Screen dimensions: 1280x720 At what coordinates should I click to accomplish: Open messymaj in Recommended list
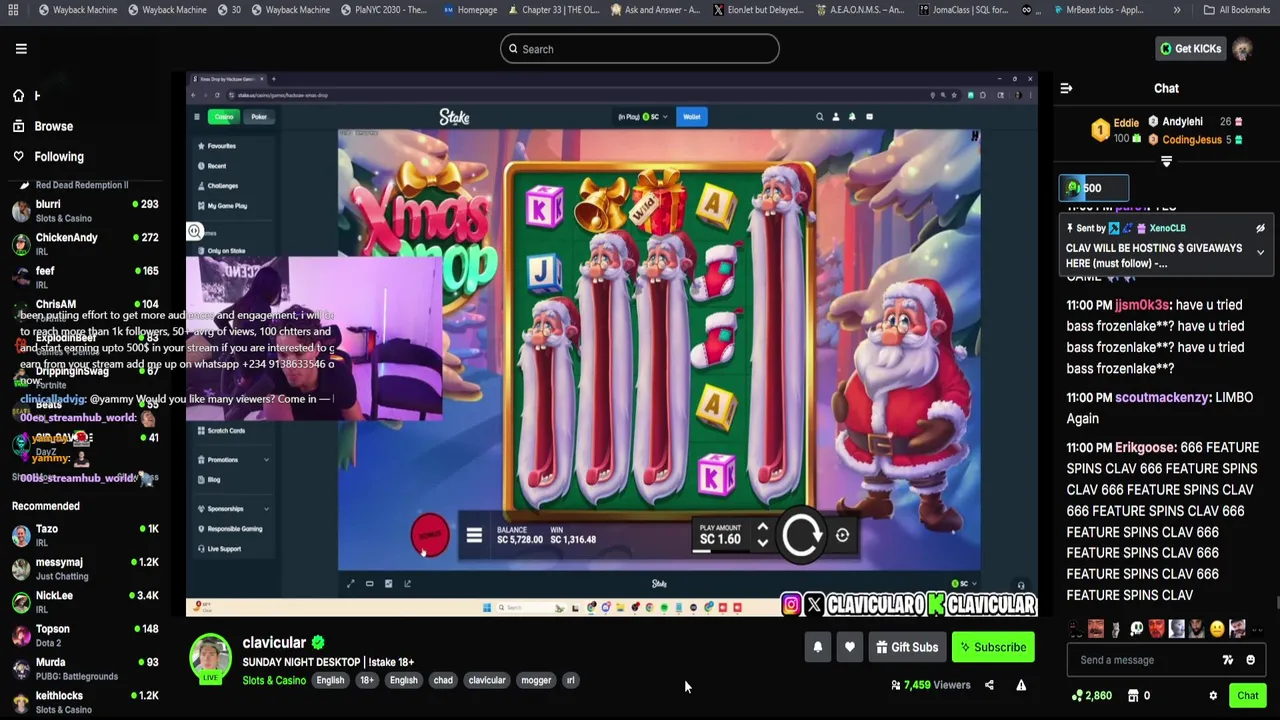pyautogui.click(x=84, y=569)
